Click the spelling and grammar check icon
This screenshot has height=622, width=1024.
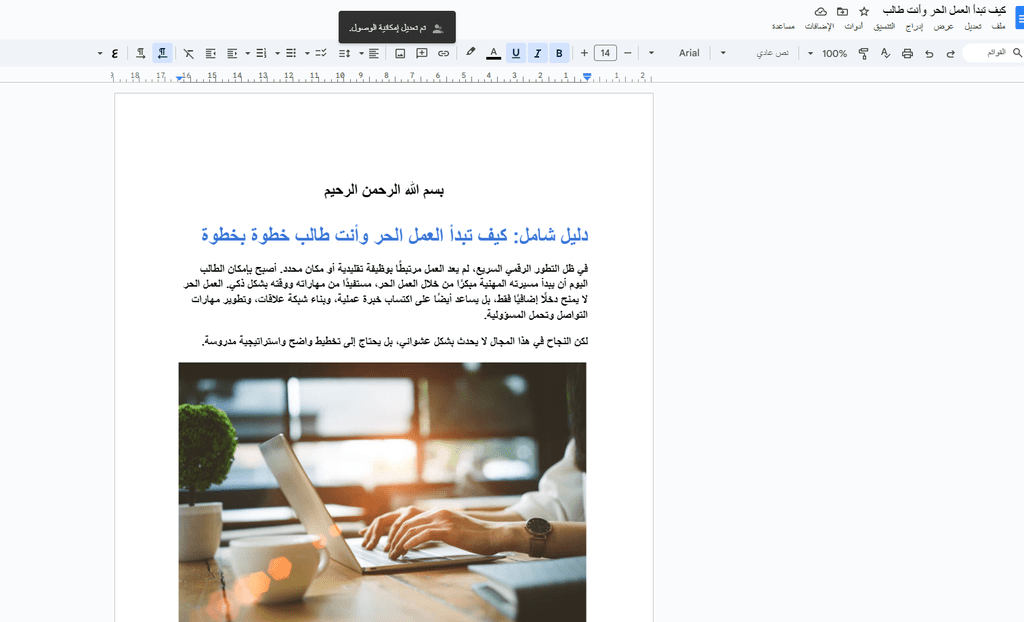(x=885, y=54)
